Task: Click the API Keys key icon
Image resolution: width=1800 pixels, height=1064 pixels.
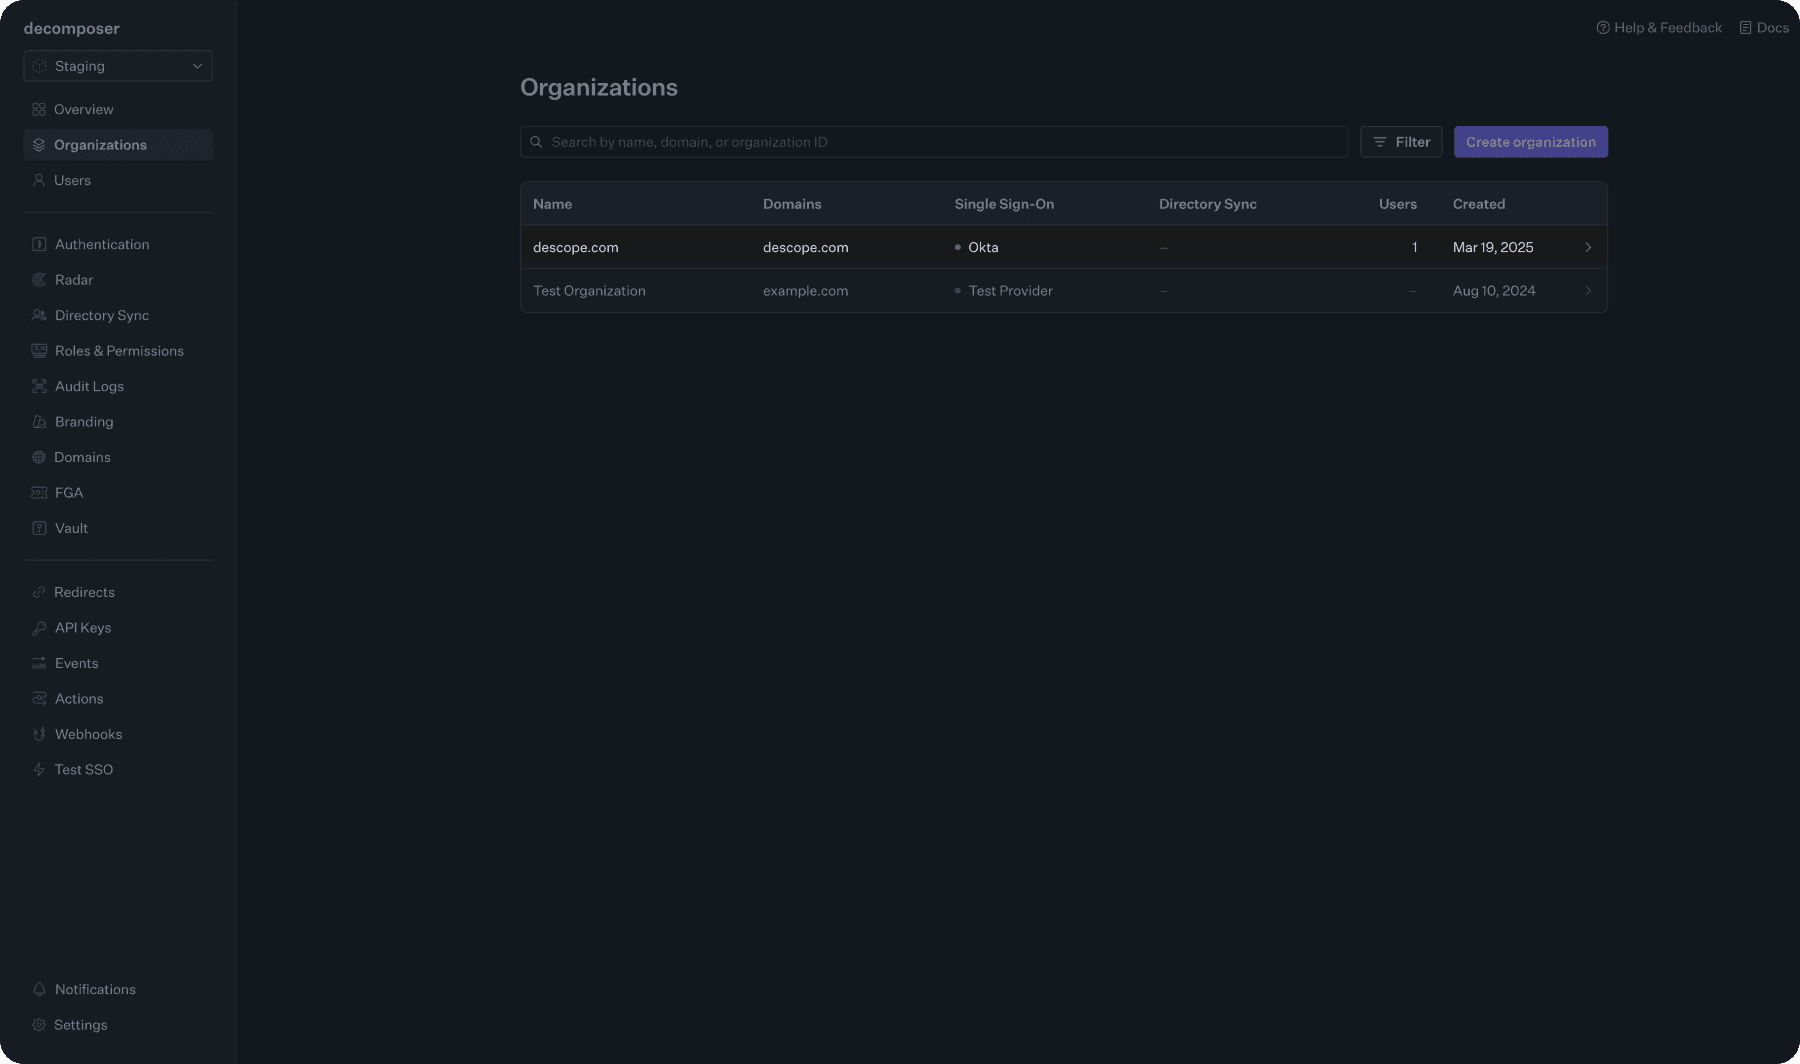Action: pyautogui.click(x=39, y=628)
